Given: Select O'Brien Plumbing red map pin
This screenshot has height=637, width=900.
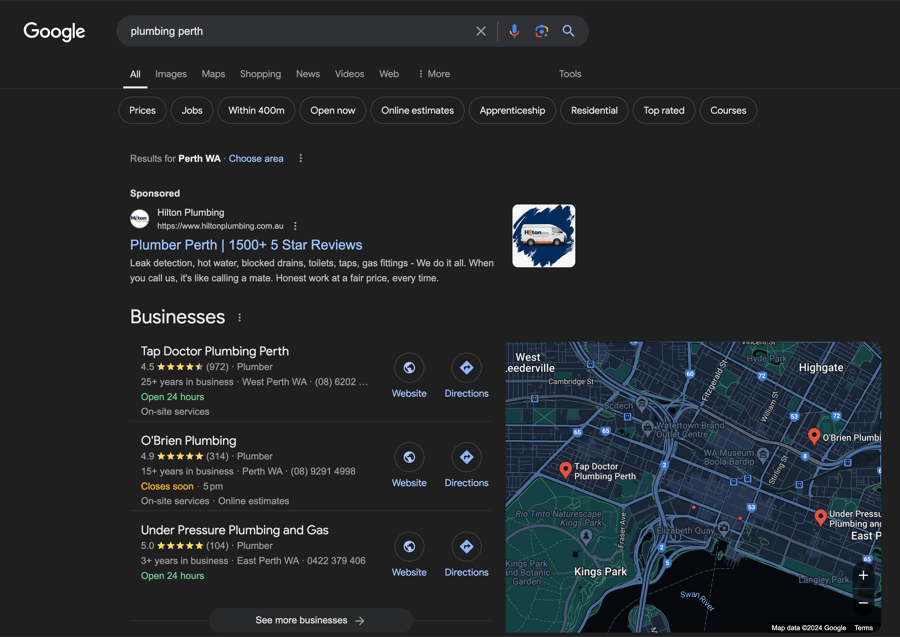Looking at the screenshot, I should [814, 437].
